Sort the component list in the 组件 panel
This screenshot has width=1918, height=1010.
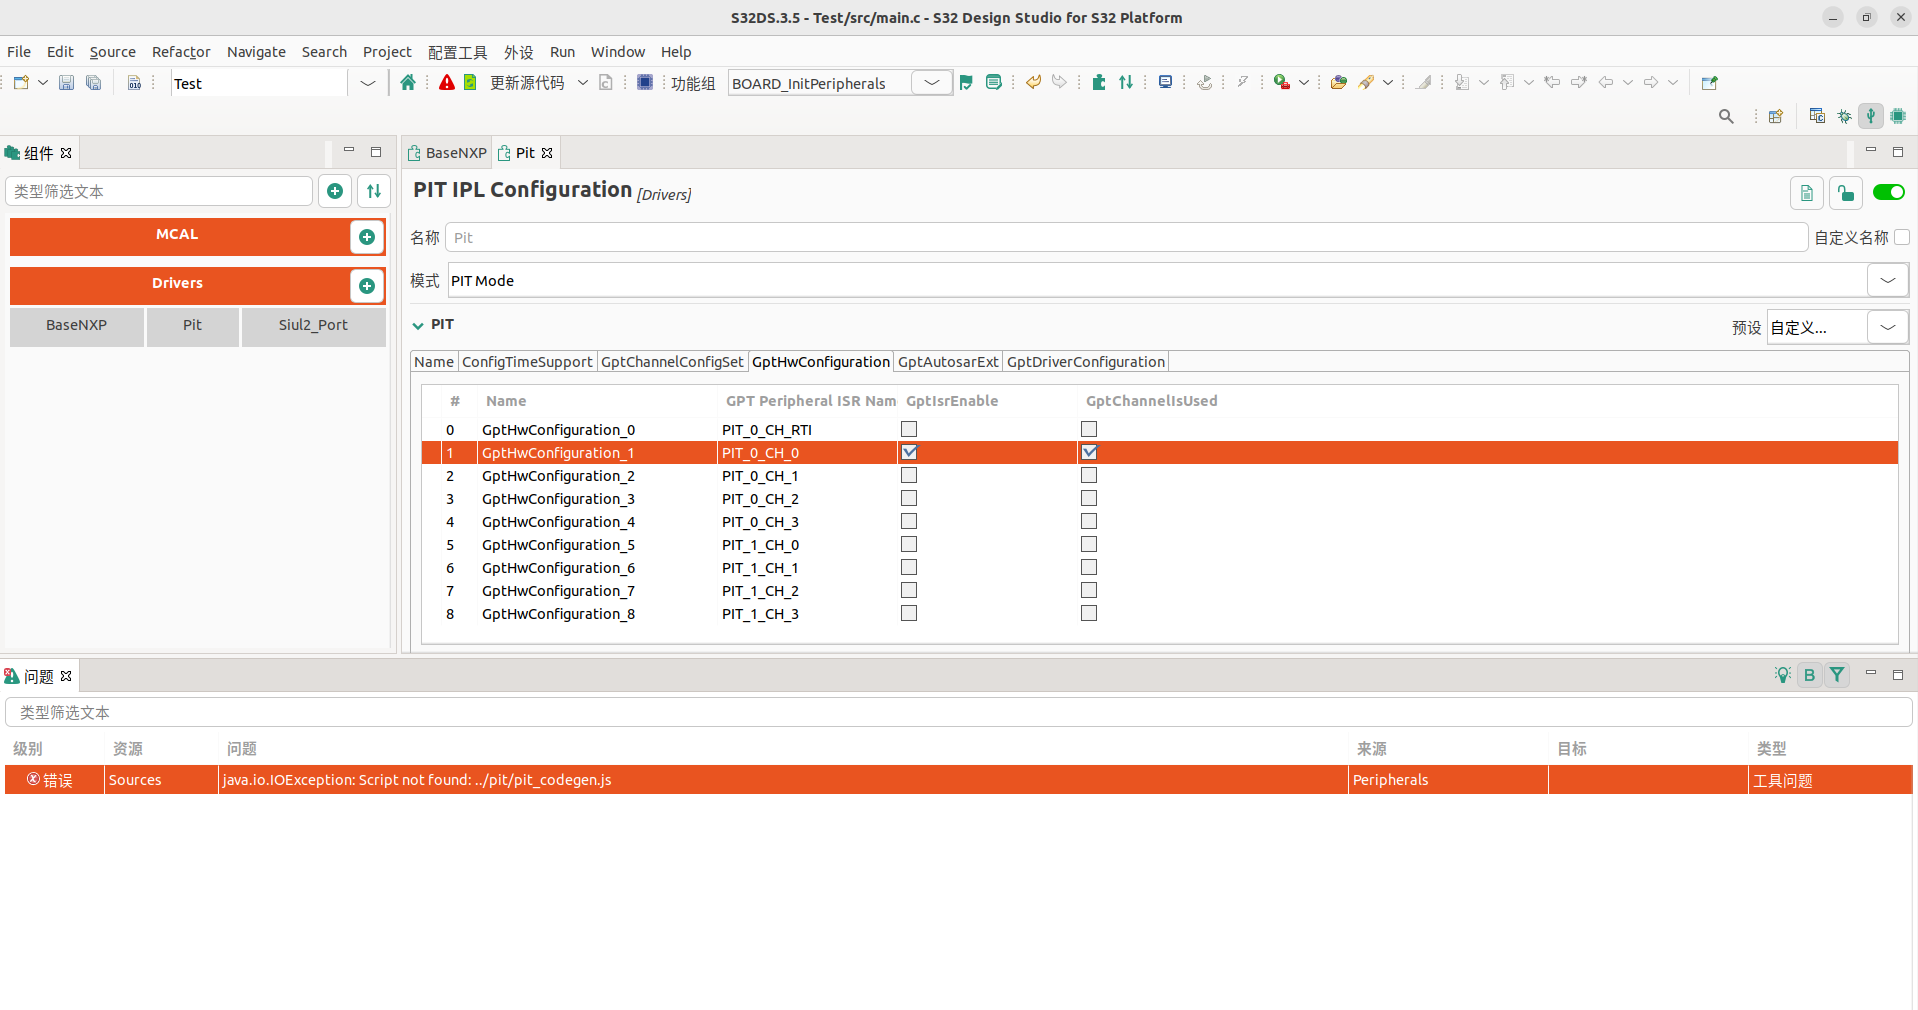pyautogui.click(x=373, y=191)
